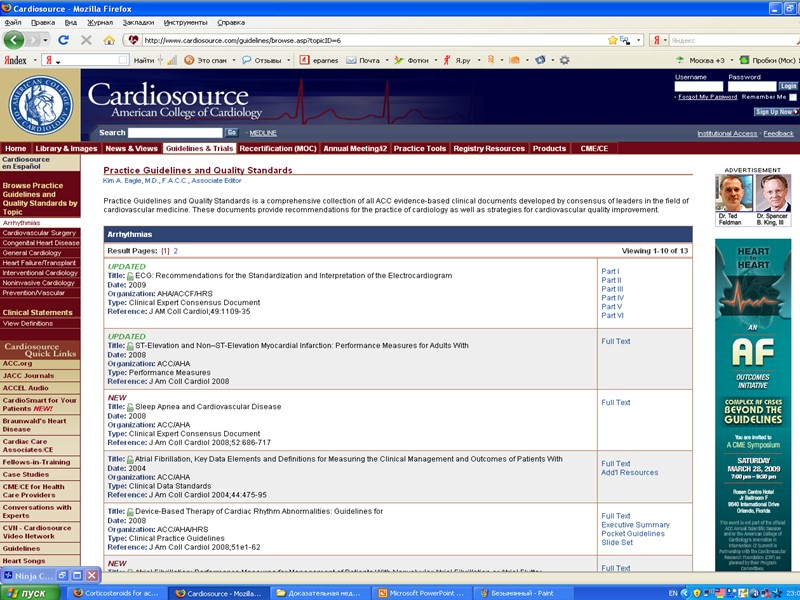The height and width of the screenshot is (600, 800).
Task: Click lock icon beside ECG Recommendations title
Action: click(130, 276)
